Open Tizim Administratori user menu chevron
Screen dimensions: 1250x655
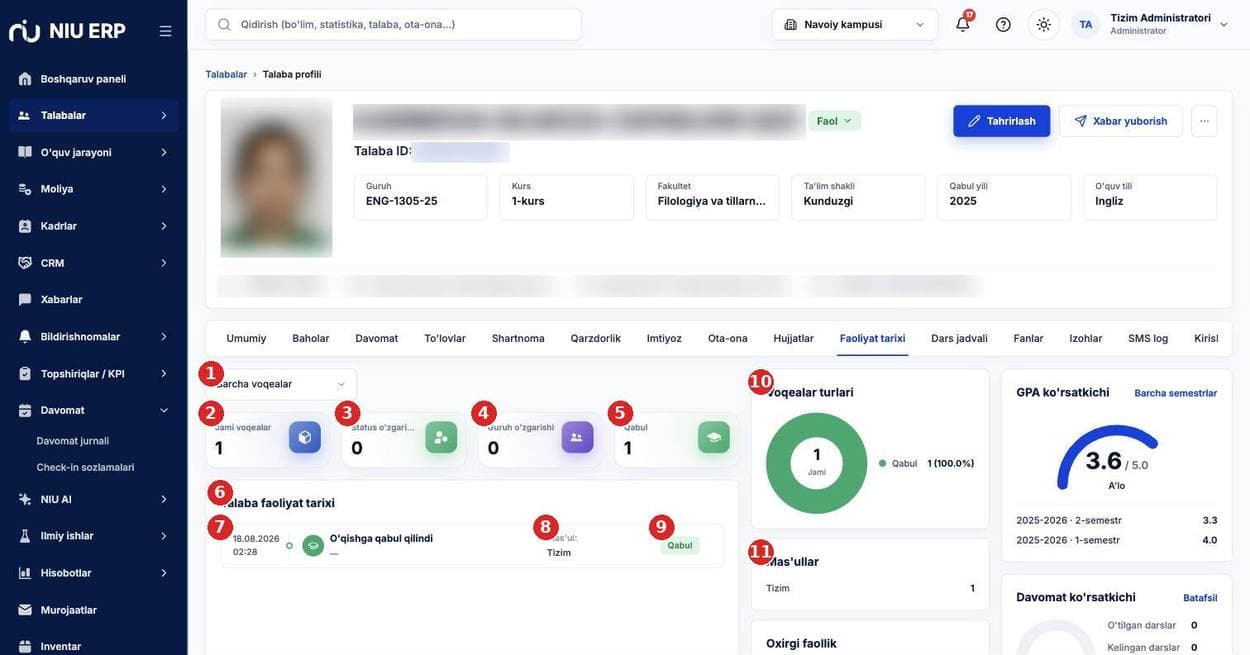(x=1224, y=24)
